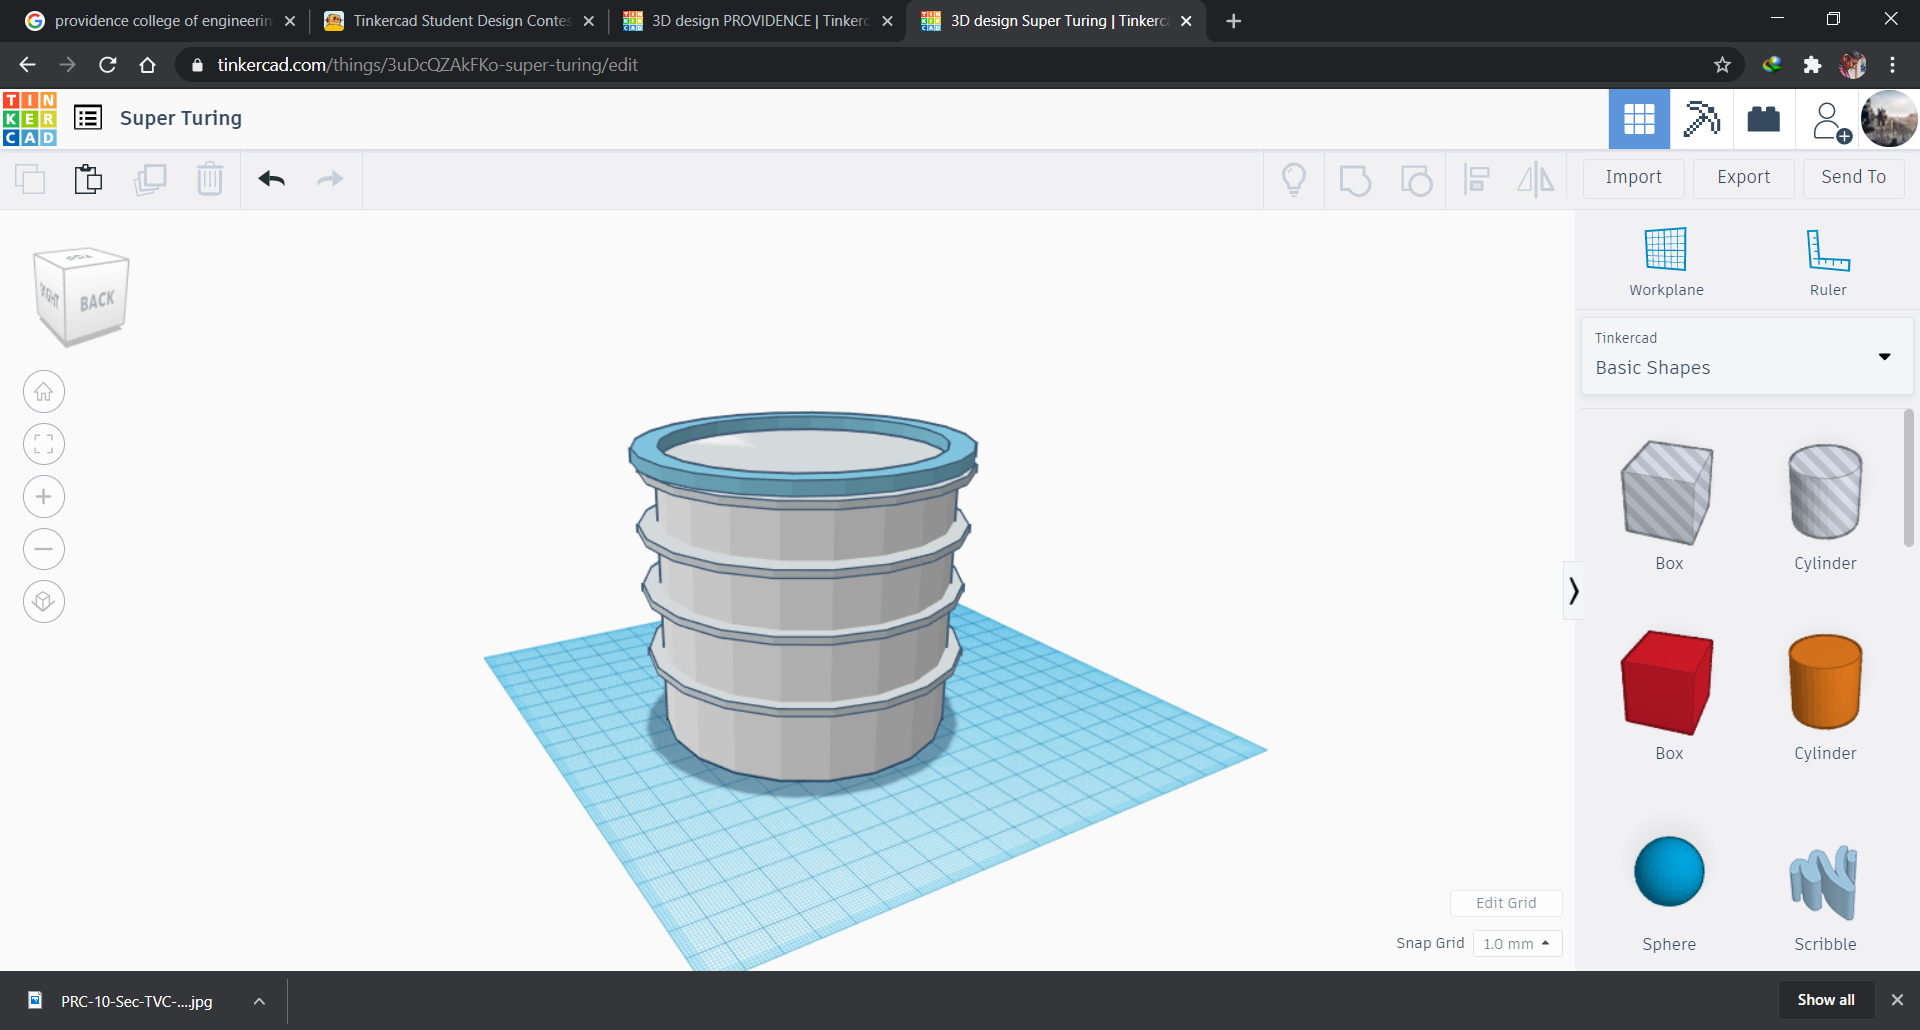Select the Workplane tool

click(x=1666, y=262)
